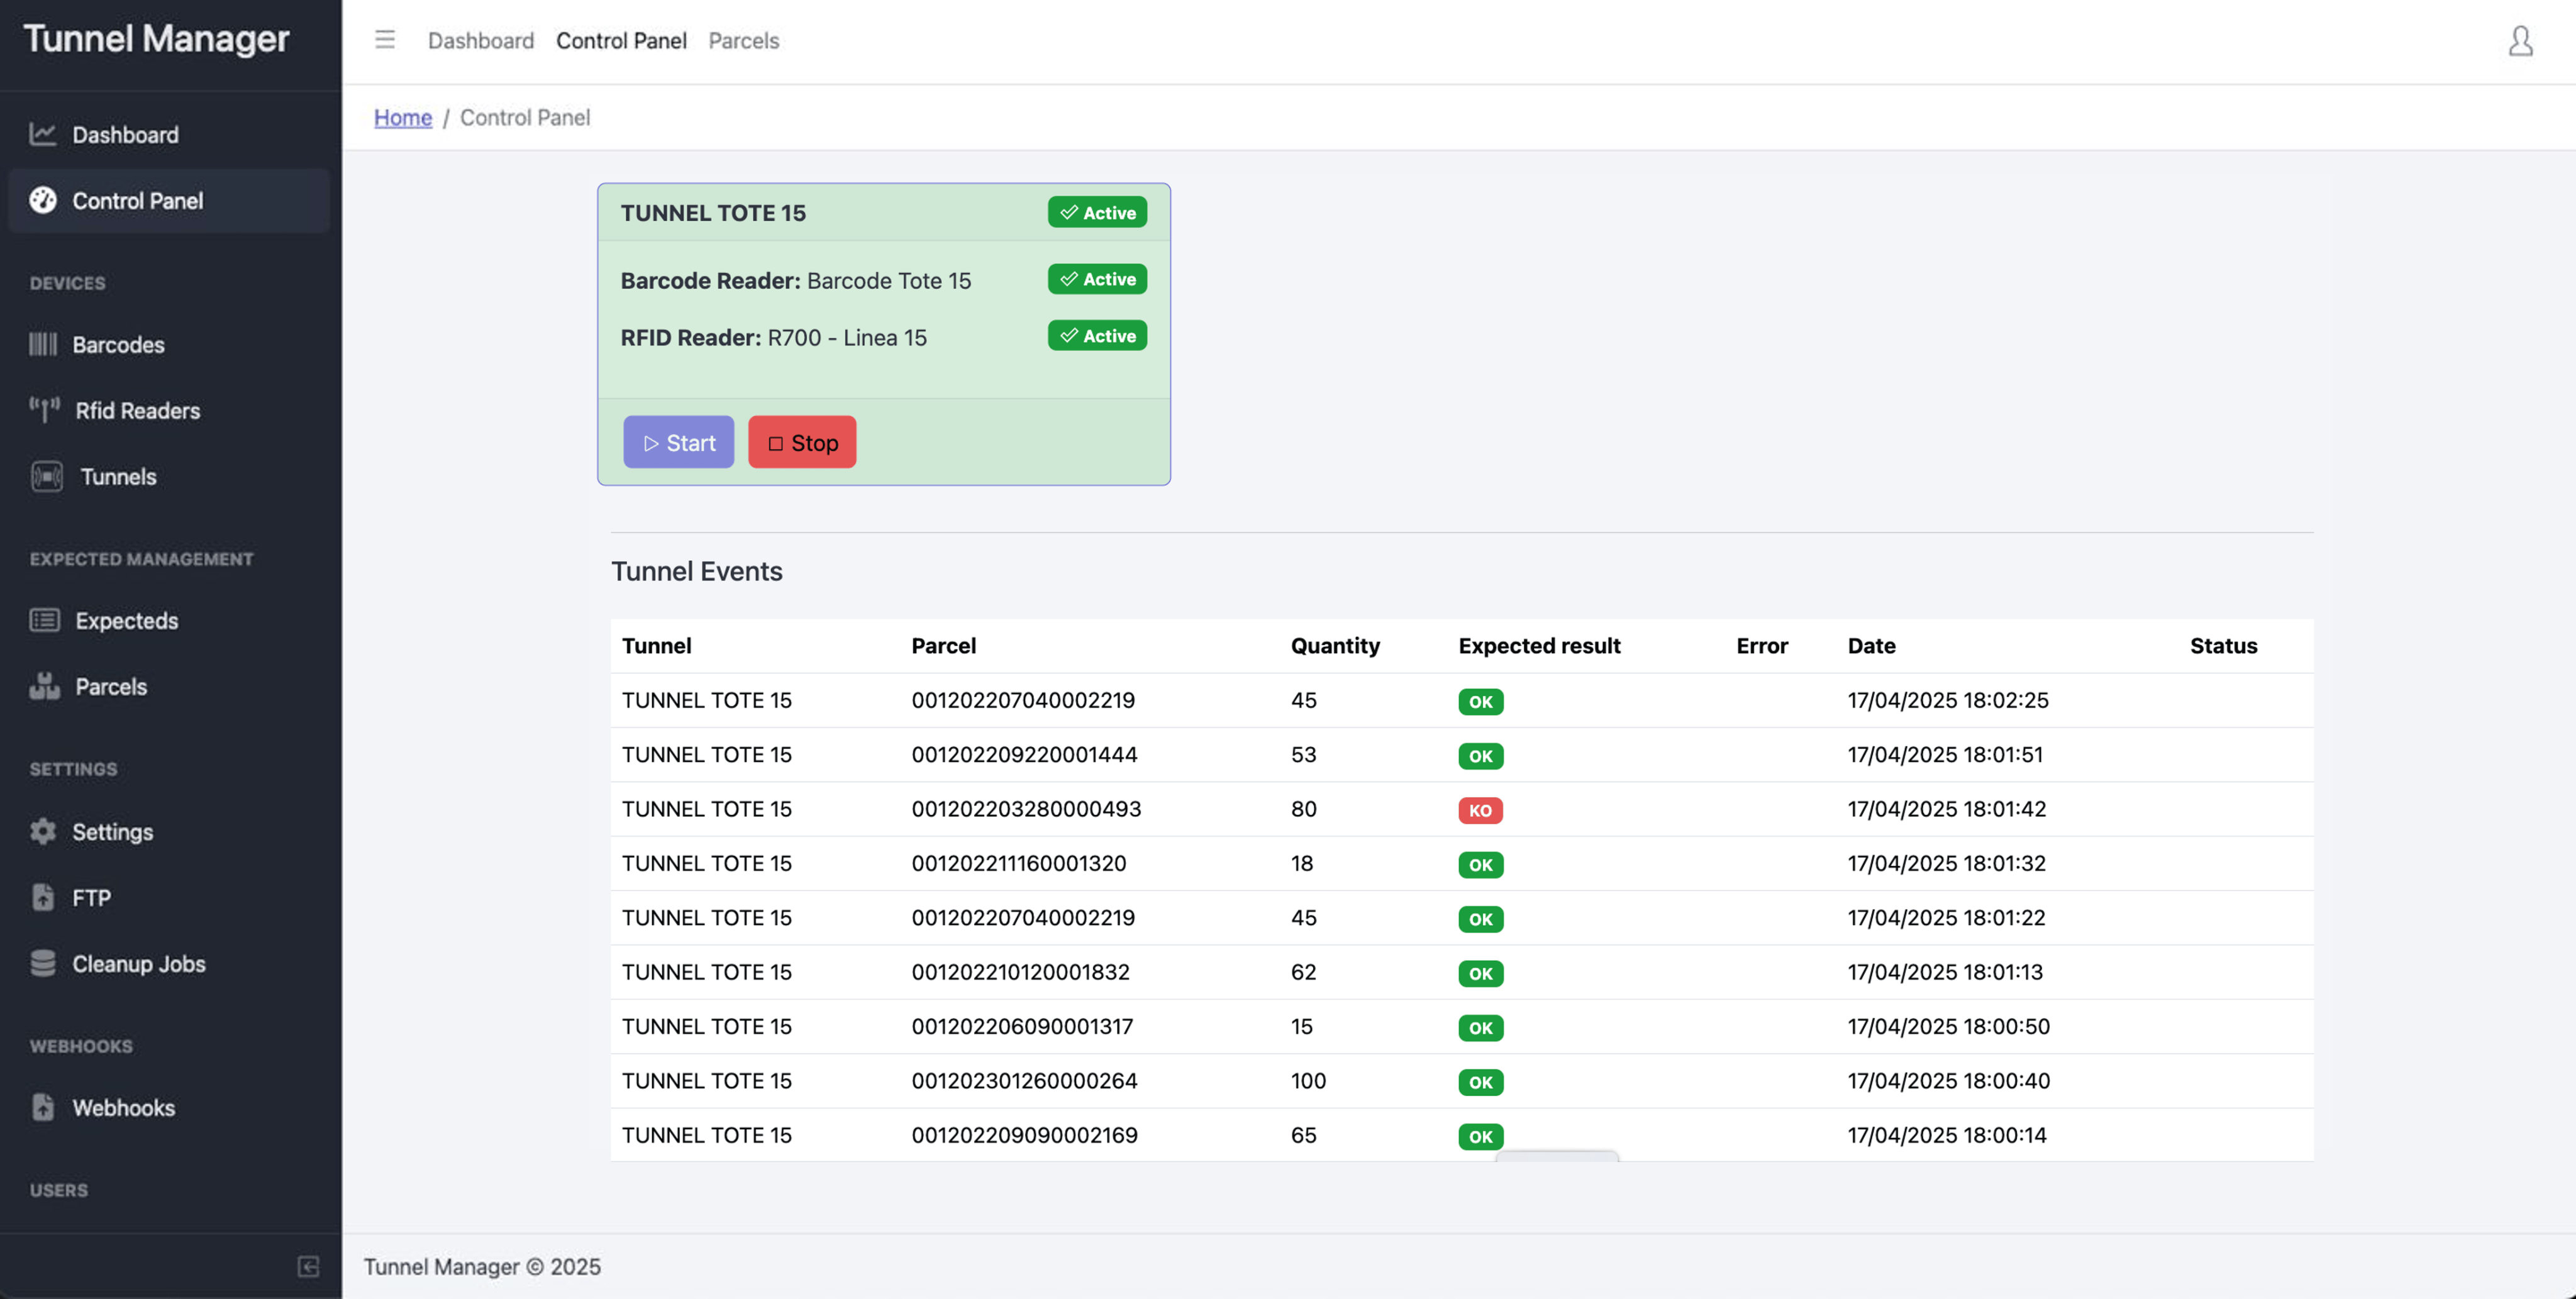Click the Tunnel Manager brand title
Image resolution: width=2576 pixels, height=1299 pixels.
coord(156,38)
